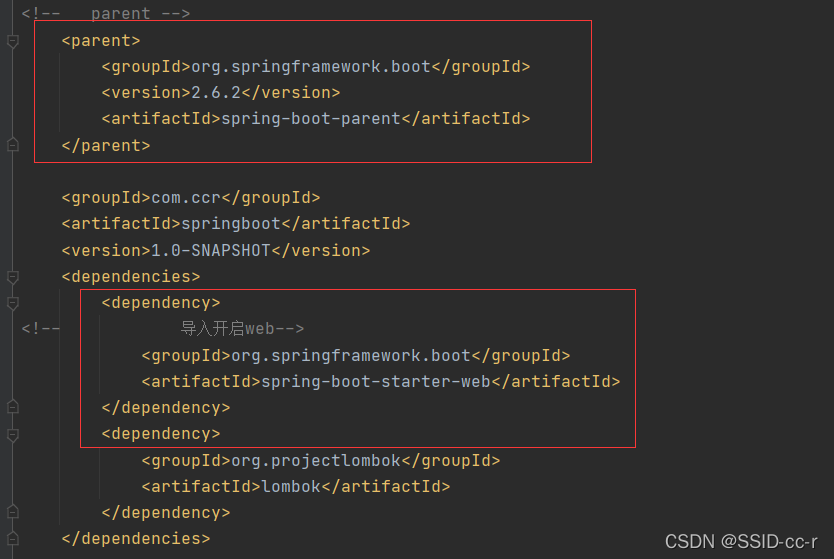The width and height of the screenshot is (834, 559).
Task: Fold the lombok dependency block
Action: (x=13, y=435)
